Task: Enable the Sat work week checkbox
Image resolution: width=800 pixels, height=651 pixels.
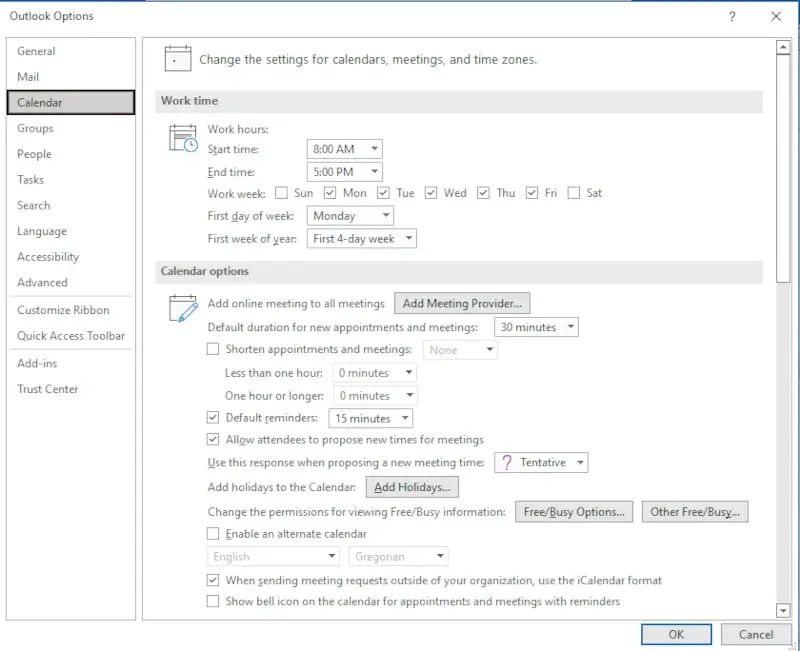Action: (x=573, y=193)
